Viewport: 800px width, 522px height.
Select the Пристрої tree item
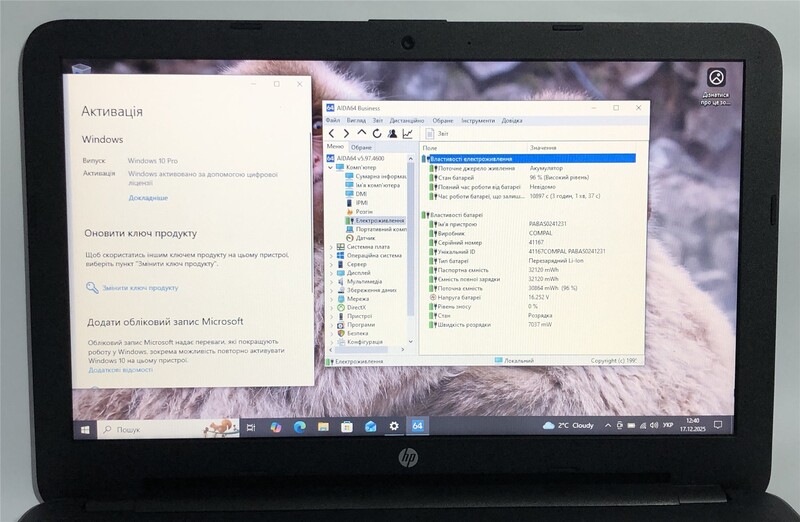pyautogui.click(x=355, y=316)
